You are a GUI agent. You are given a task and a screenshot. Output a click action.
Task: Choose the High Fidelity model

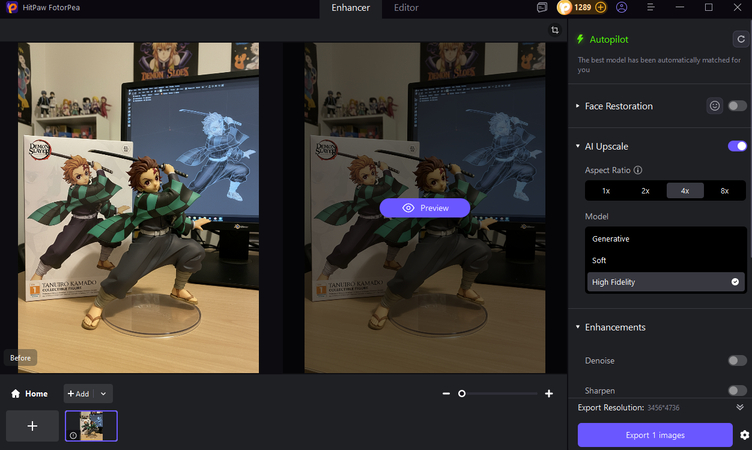(666, 282)
